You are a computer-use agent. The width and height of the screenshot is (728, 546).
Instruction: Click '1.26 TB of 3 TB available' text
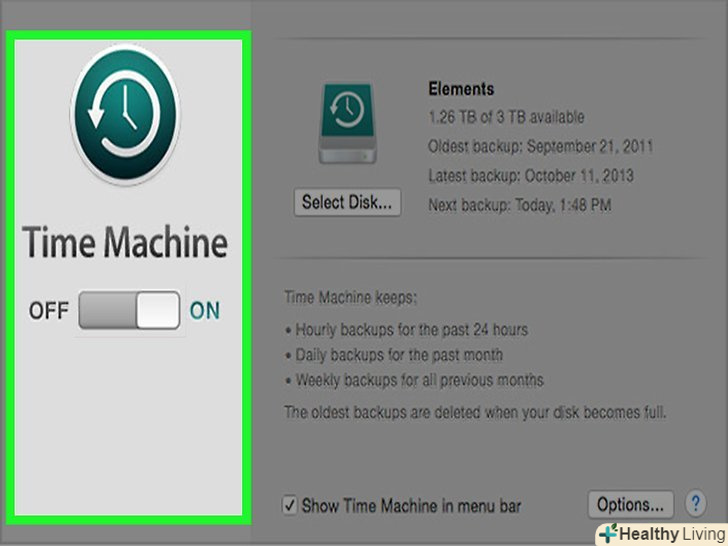tap(506, 117)
